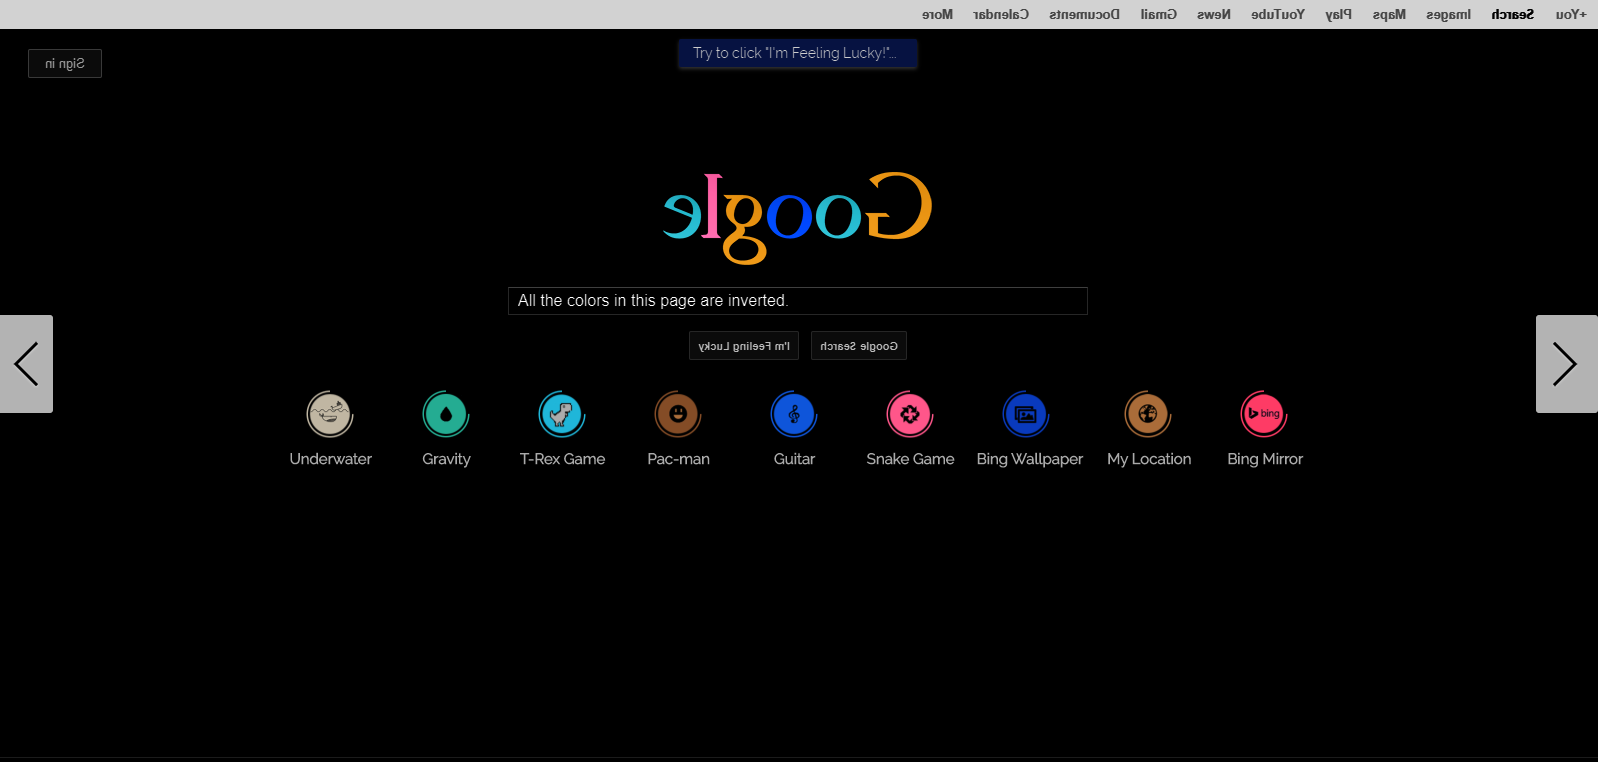Image resolution: width=1598 pixels, height=762 pixels.
Task: Click the mirrored Gmail link
Action: click(x=1158, y=15)
